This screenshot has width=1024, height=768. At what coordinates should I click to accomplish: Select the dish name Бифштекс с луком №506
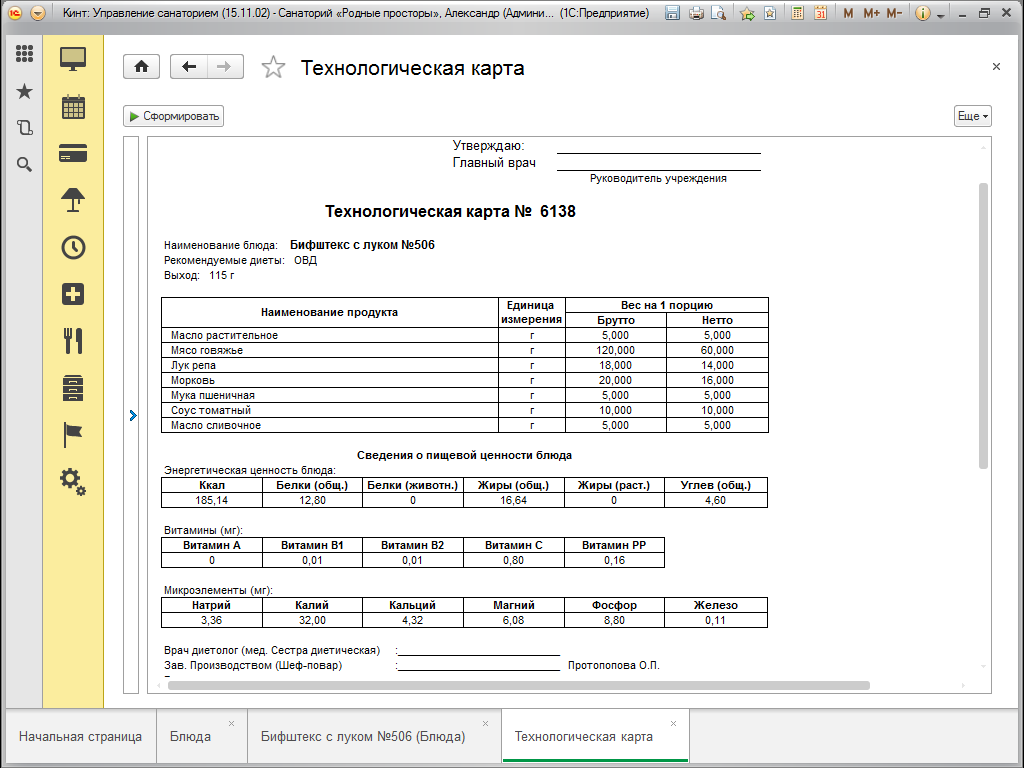(x=362, y=245)
